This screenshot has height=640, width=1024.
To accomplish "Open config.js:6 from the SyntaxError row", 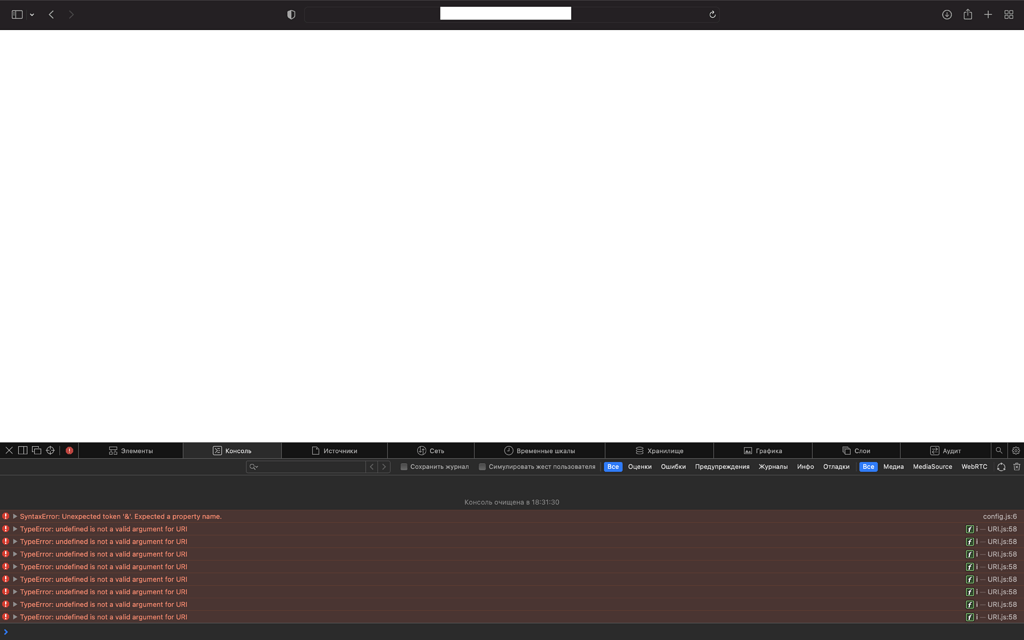I will pos(998,516).
